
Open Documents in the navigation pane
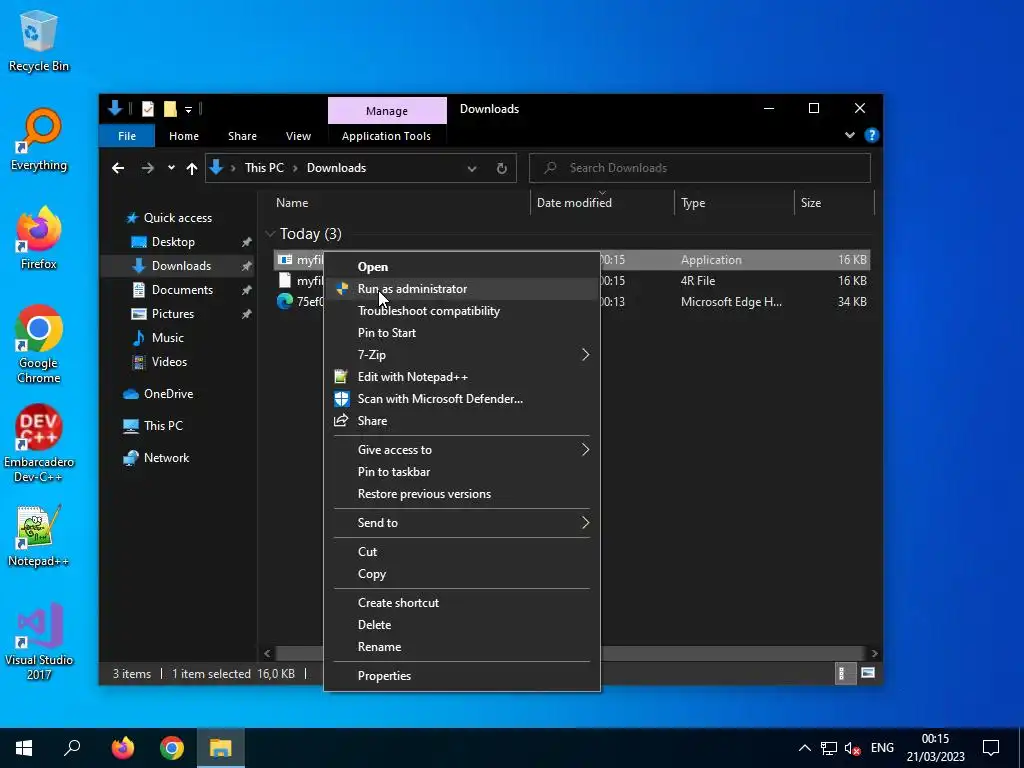click(182, 289)
